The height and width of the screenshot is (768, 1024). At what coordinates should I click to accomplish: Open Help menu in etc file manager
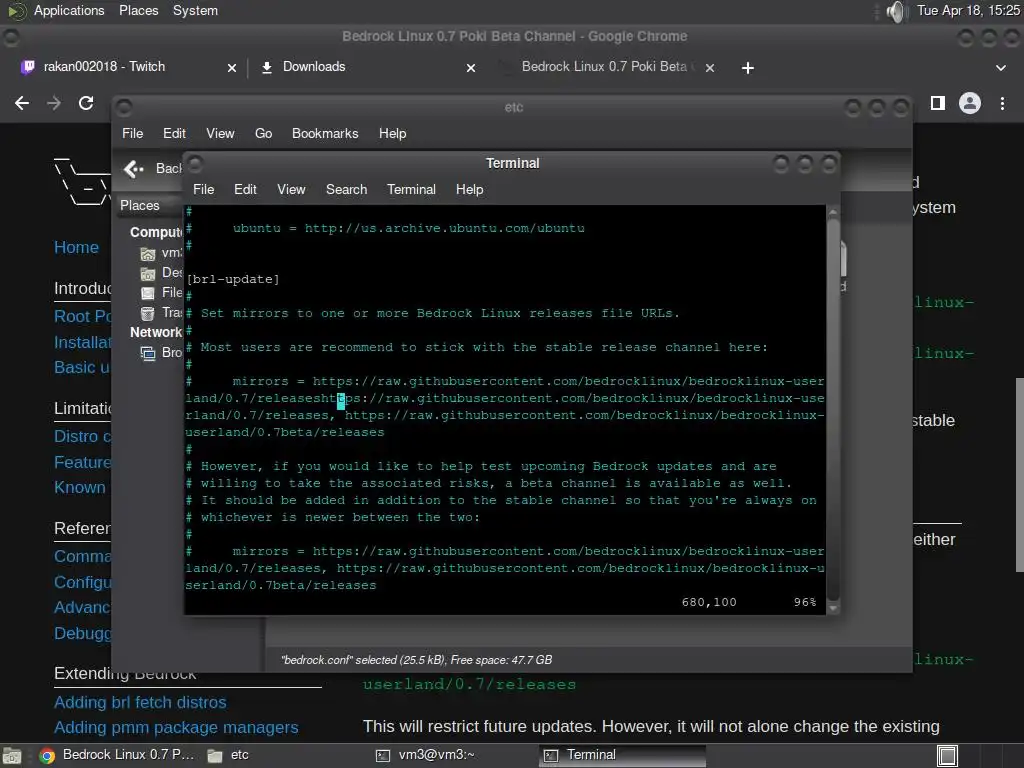pos(392,133)
